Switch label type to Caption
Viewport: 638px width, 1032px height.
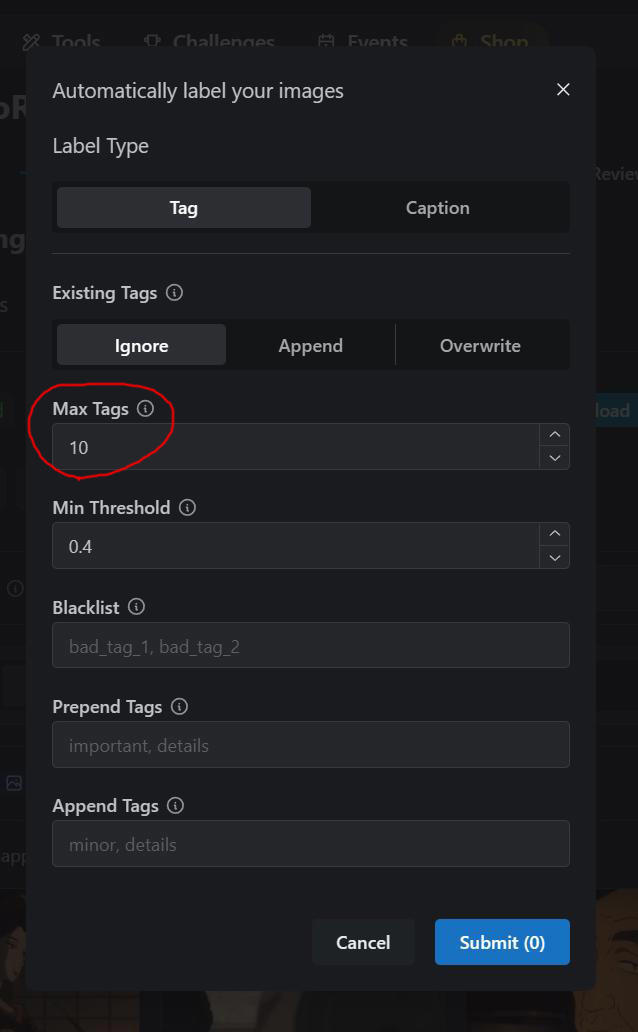pyautogui.click(x=438, y=208)
